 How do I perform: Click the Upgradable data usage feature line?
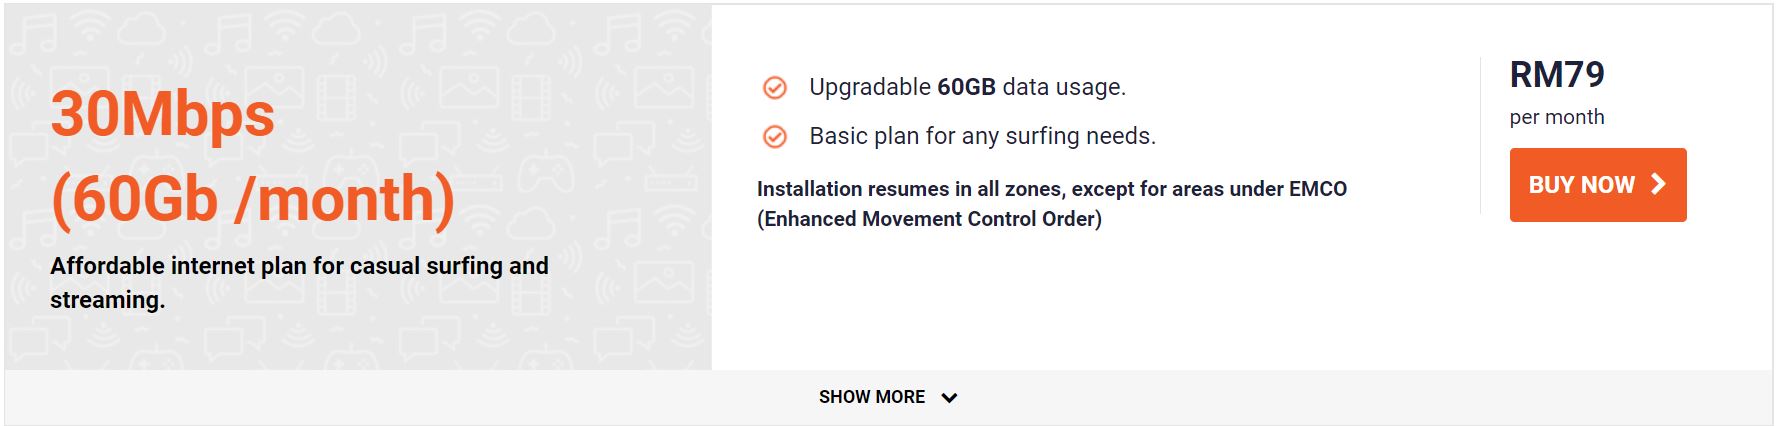tap(967, 88)
